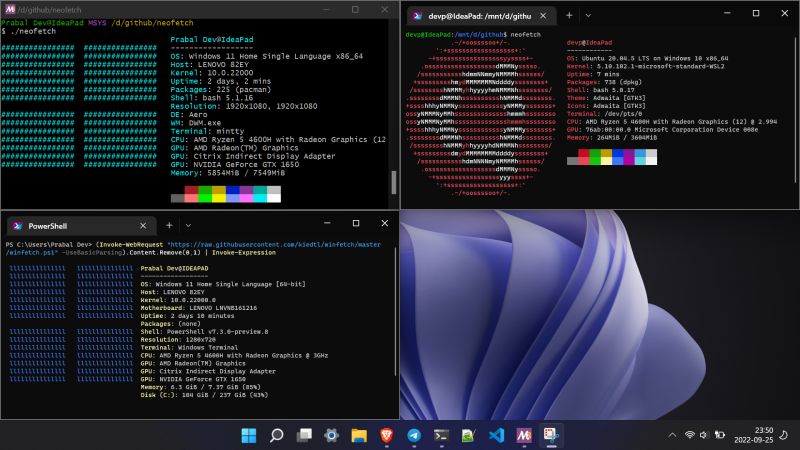Maximize the PowerShell terminal window
This screenshot has height=450, width=800.
[356, 223]
